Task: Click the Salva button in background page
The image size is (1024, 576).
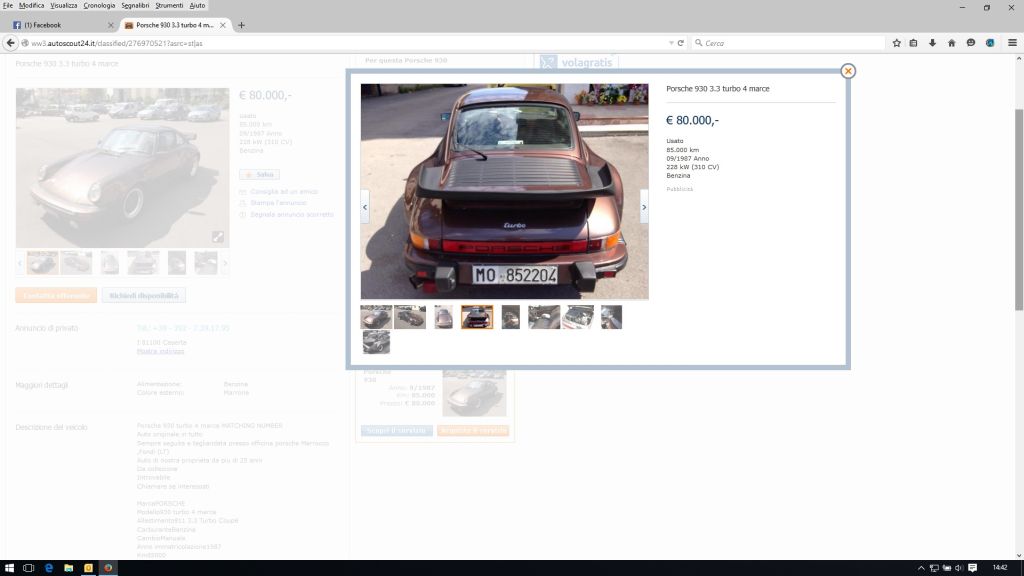Action: click(x=259, y=175)
